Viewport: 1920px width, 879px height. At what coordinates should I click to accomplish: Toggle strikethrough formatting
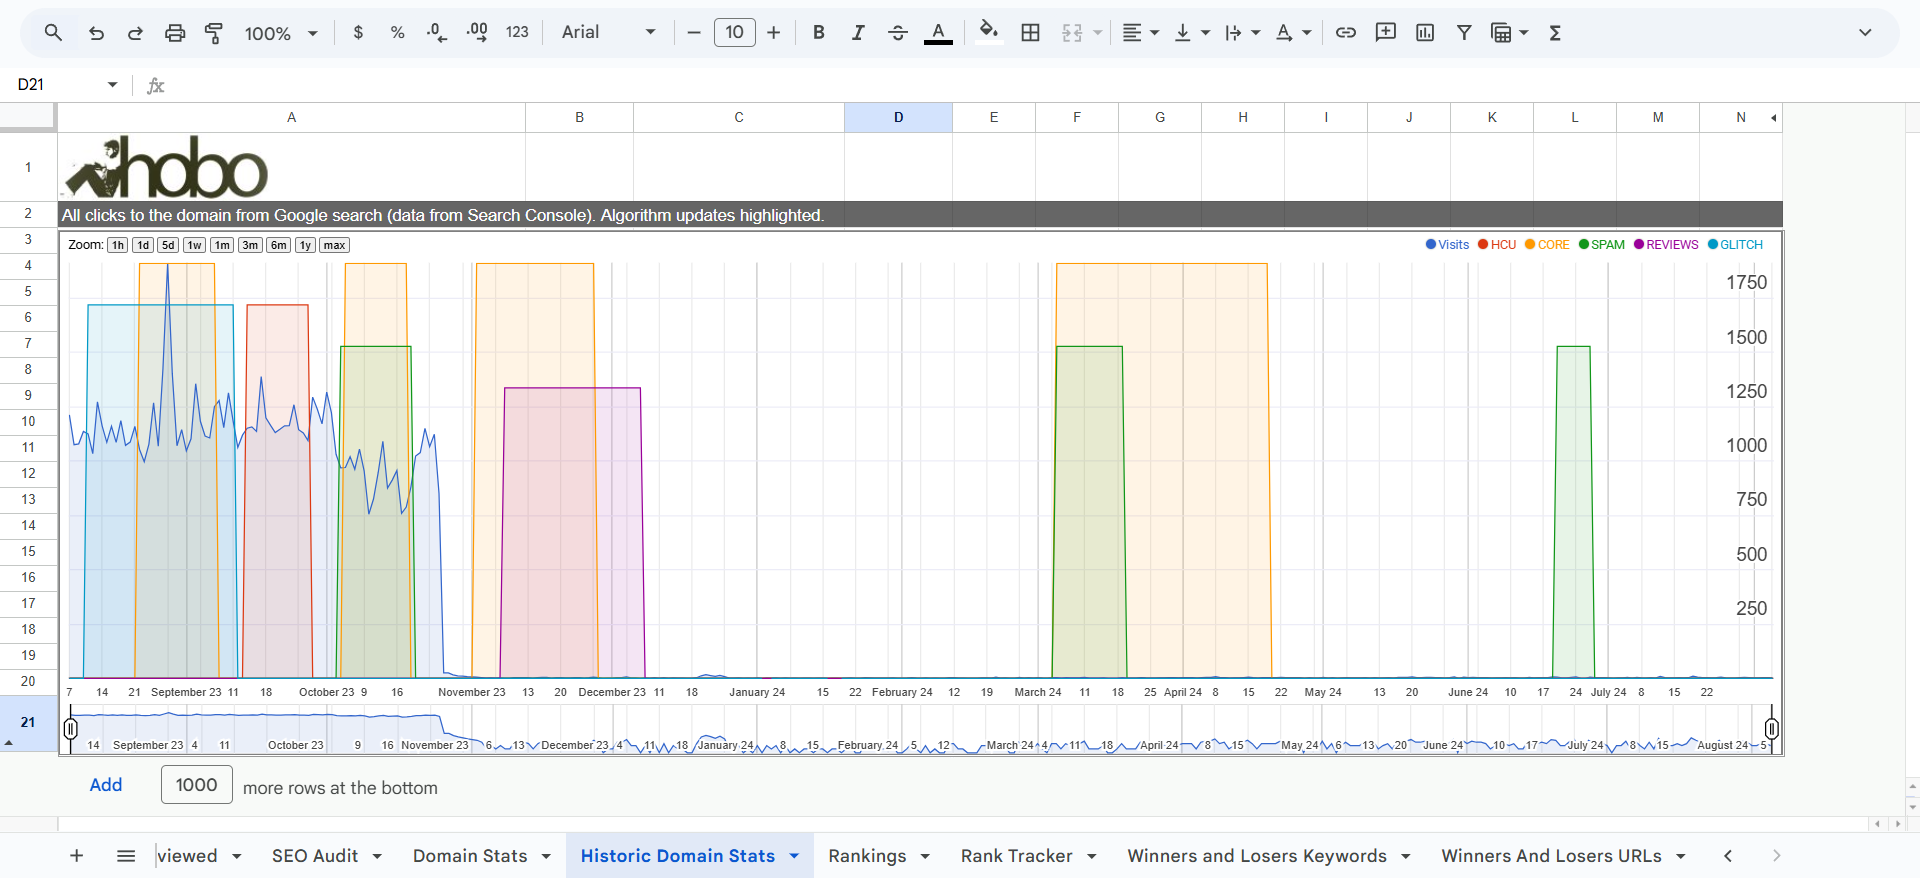897,33
